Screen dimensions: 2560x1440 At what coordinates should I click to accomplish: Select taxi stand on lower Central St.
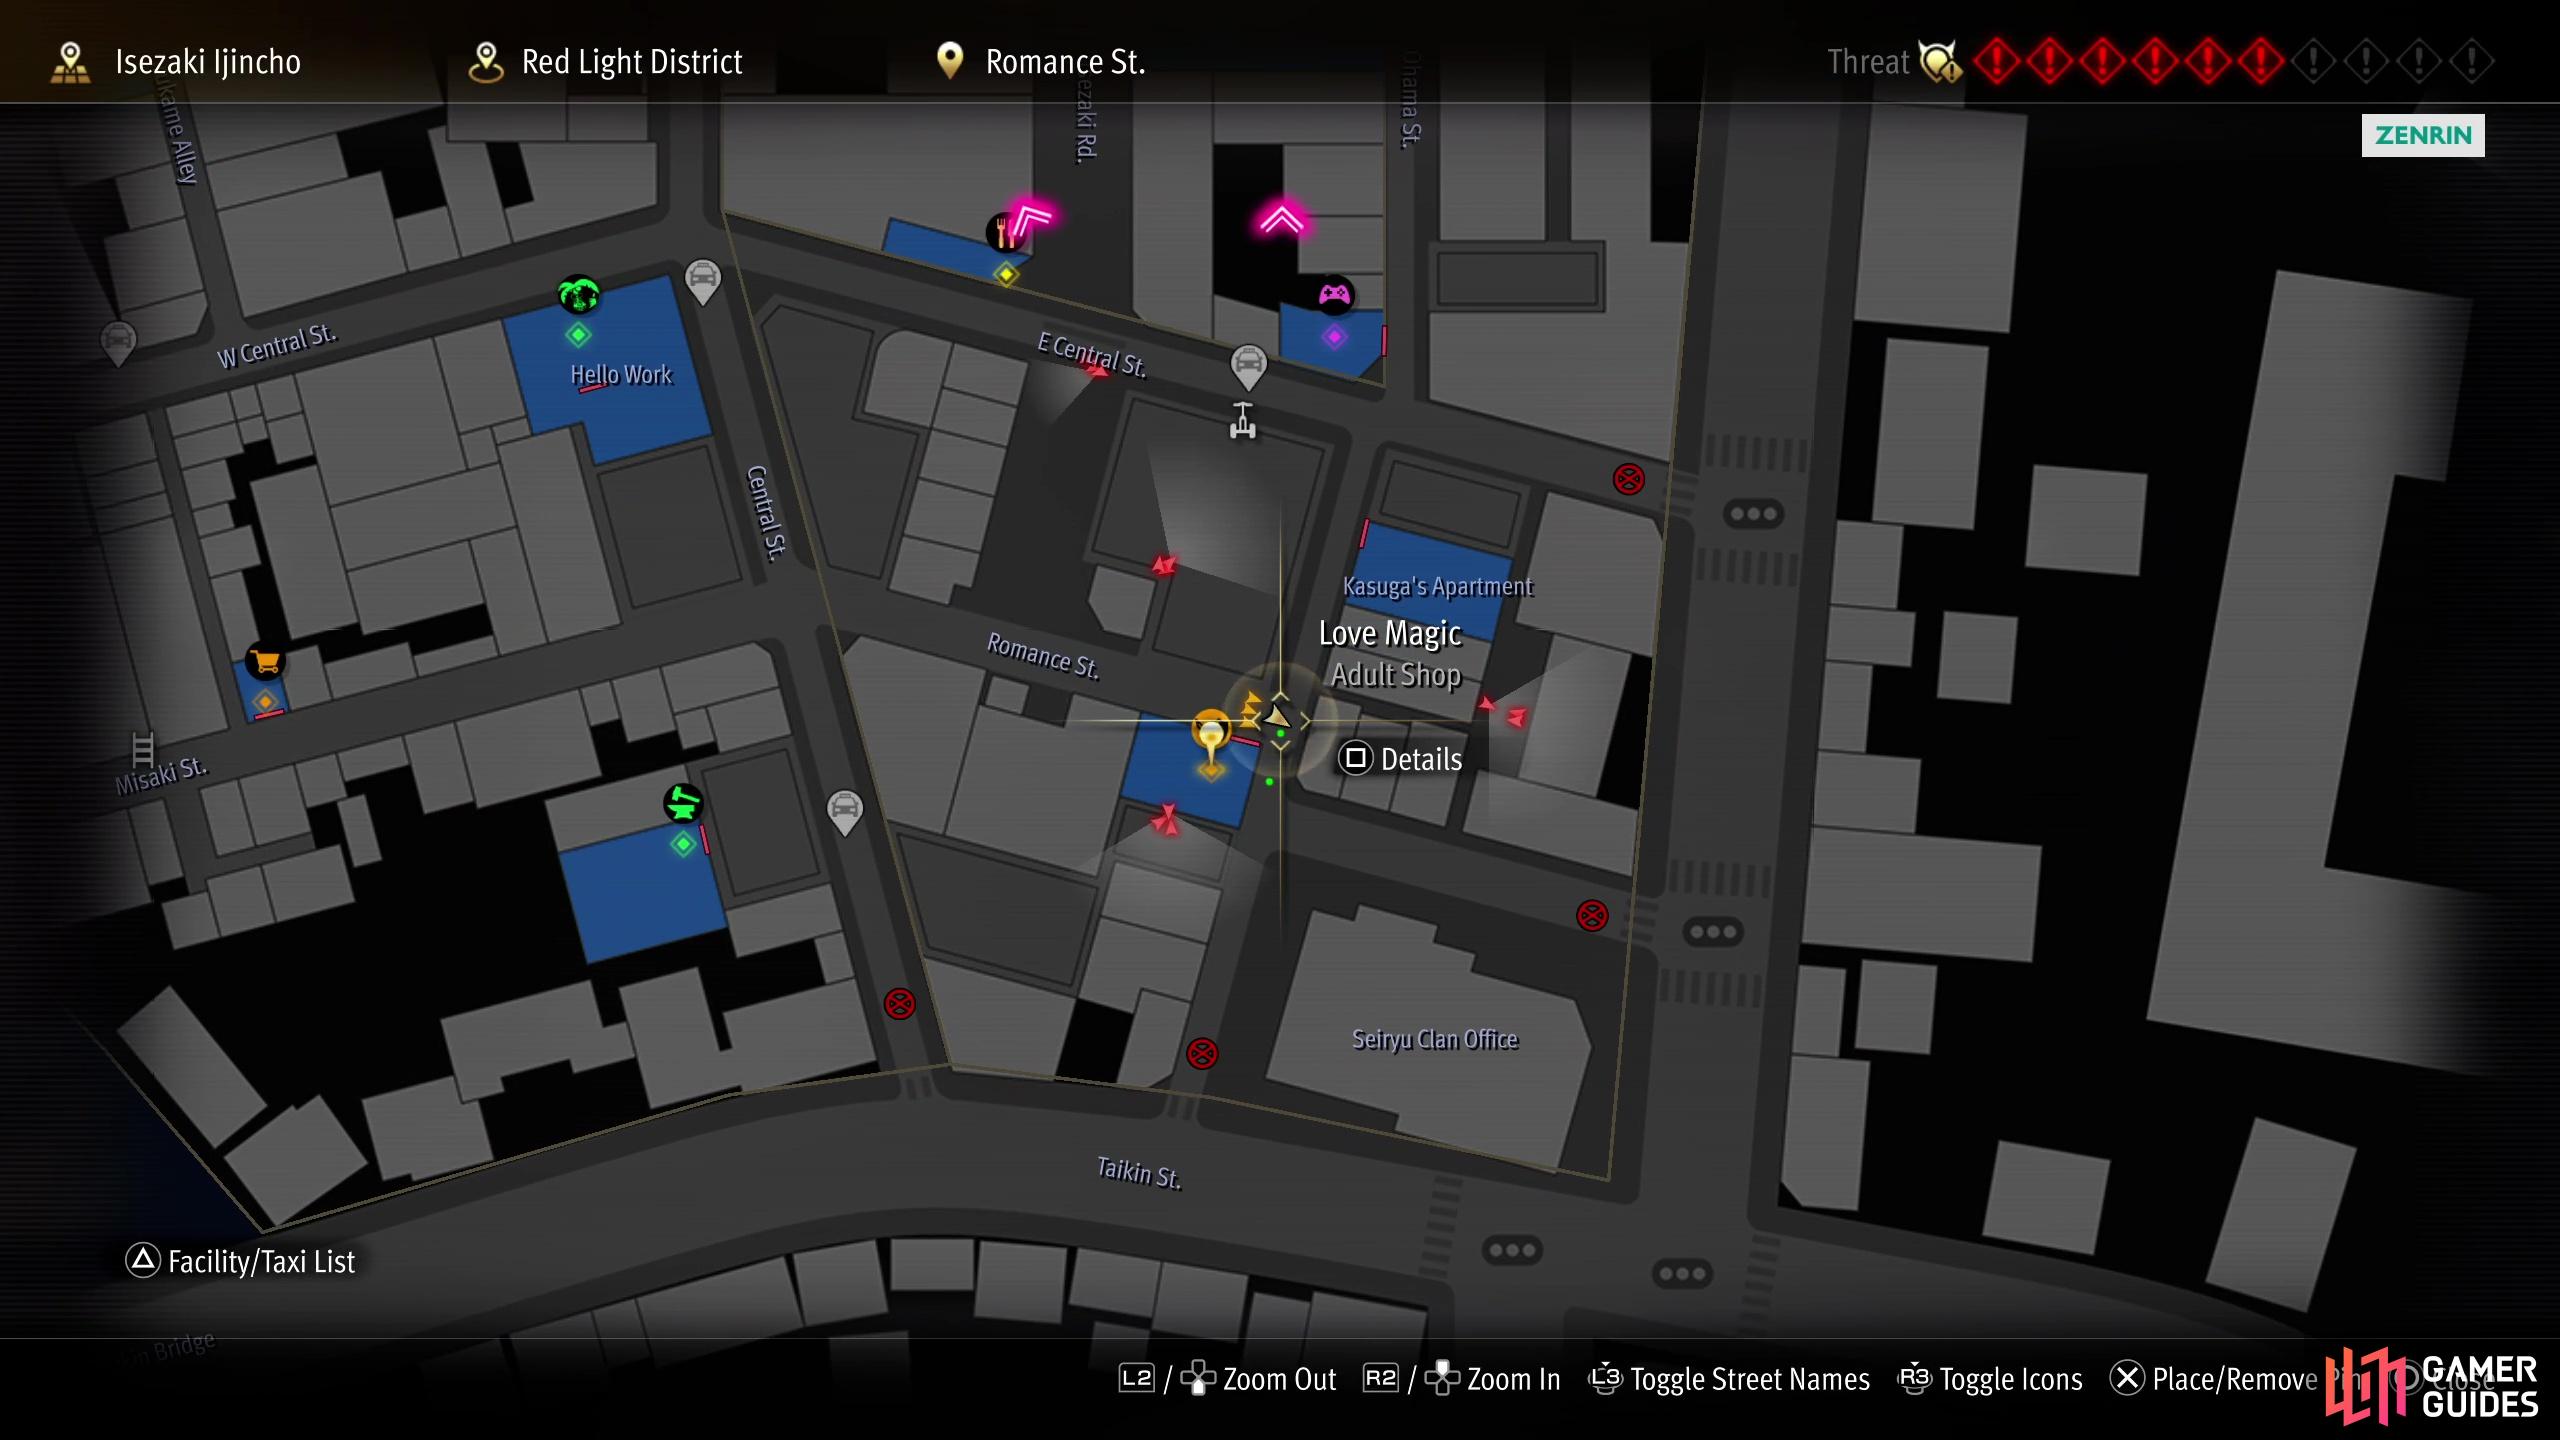pyautogui.click(x=845, y=812)
